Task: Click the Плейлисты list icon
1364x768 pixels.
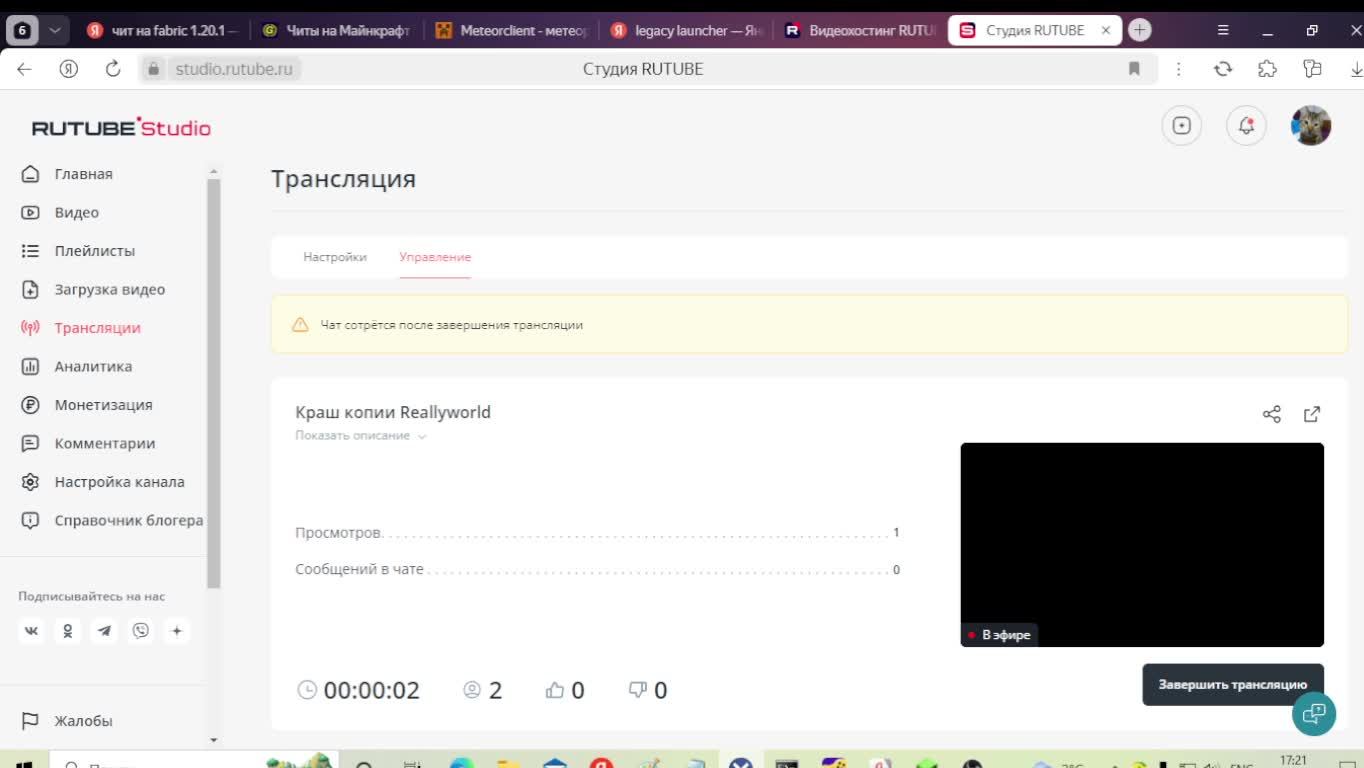Action: tap(30, 251)
